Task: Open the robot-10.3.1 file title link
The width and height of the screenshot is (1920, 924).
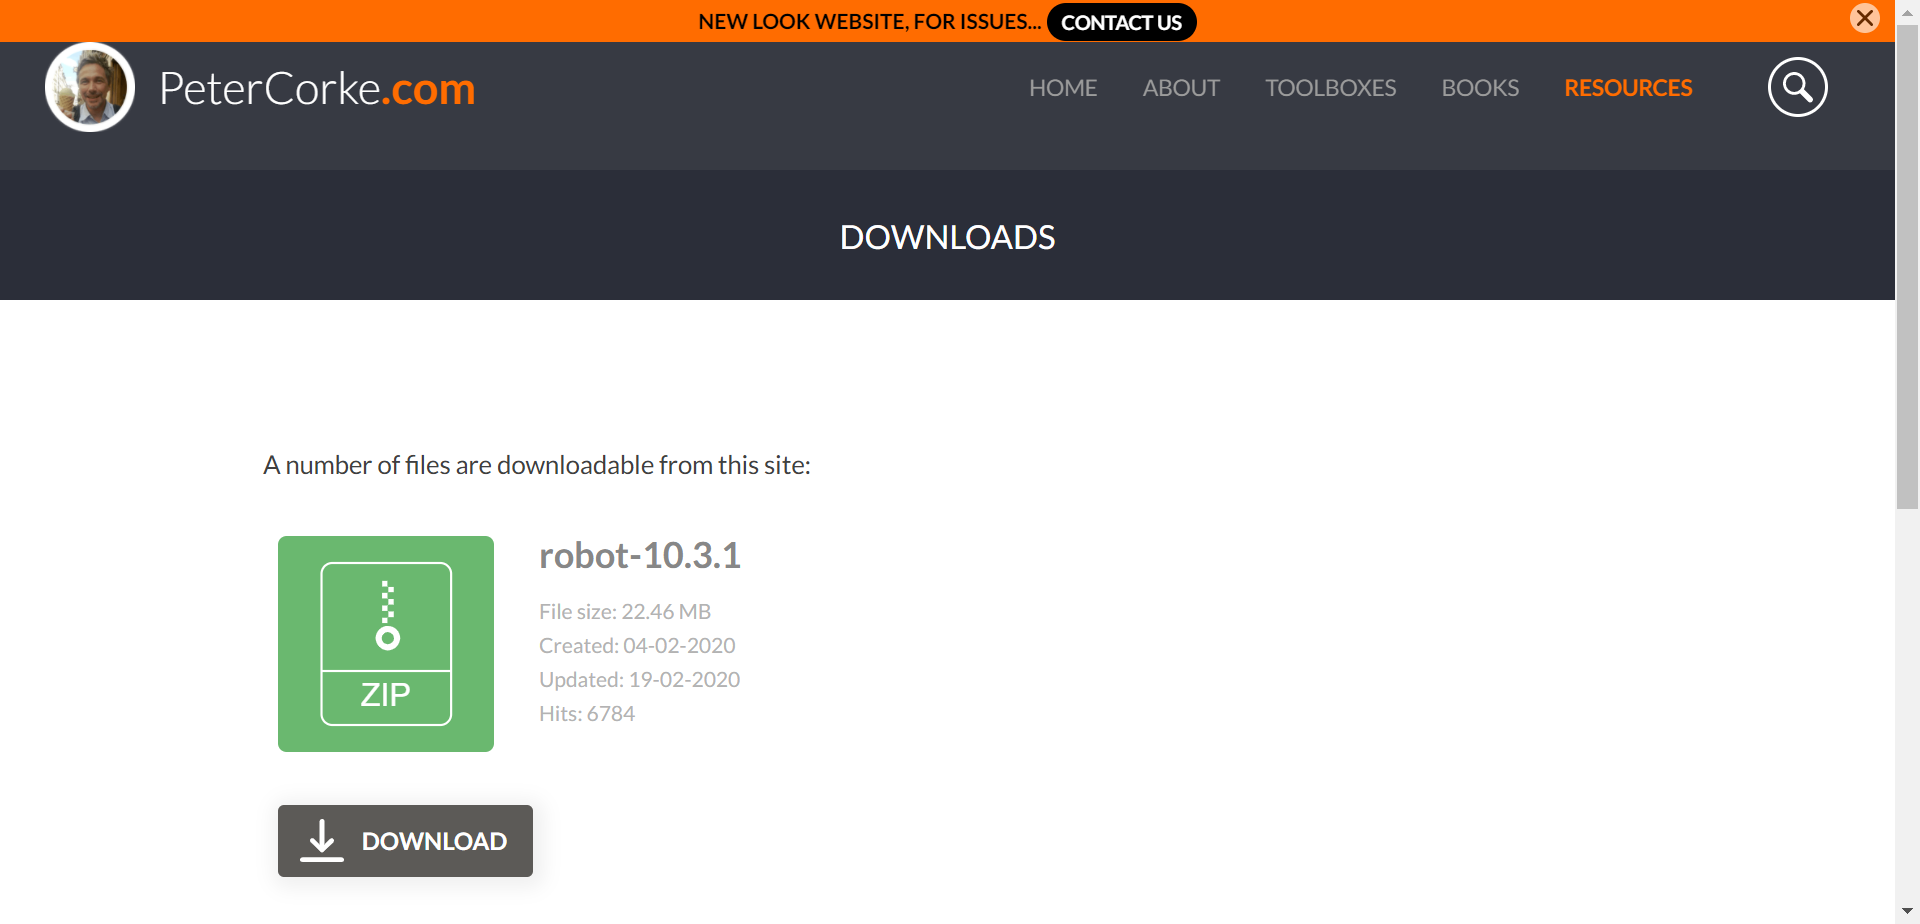Action: pyautogui.click(x=640, y=555)
